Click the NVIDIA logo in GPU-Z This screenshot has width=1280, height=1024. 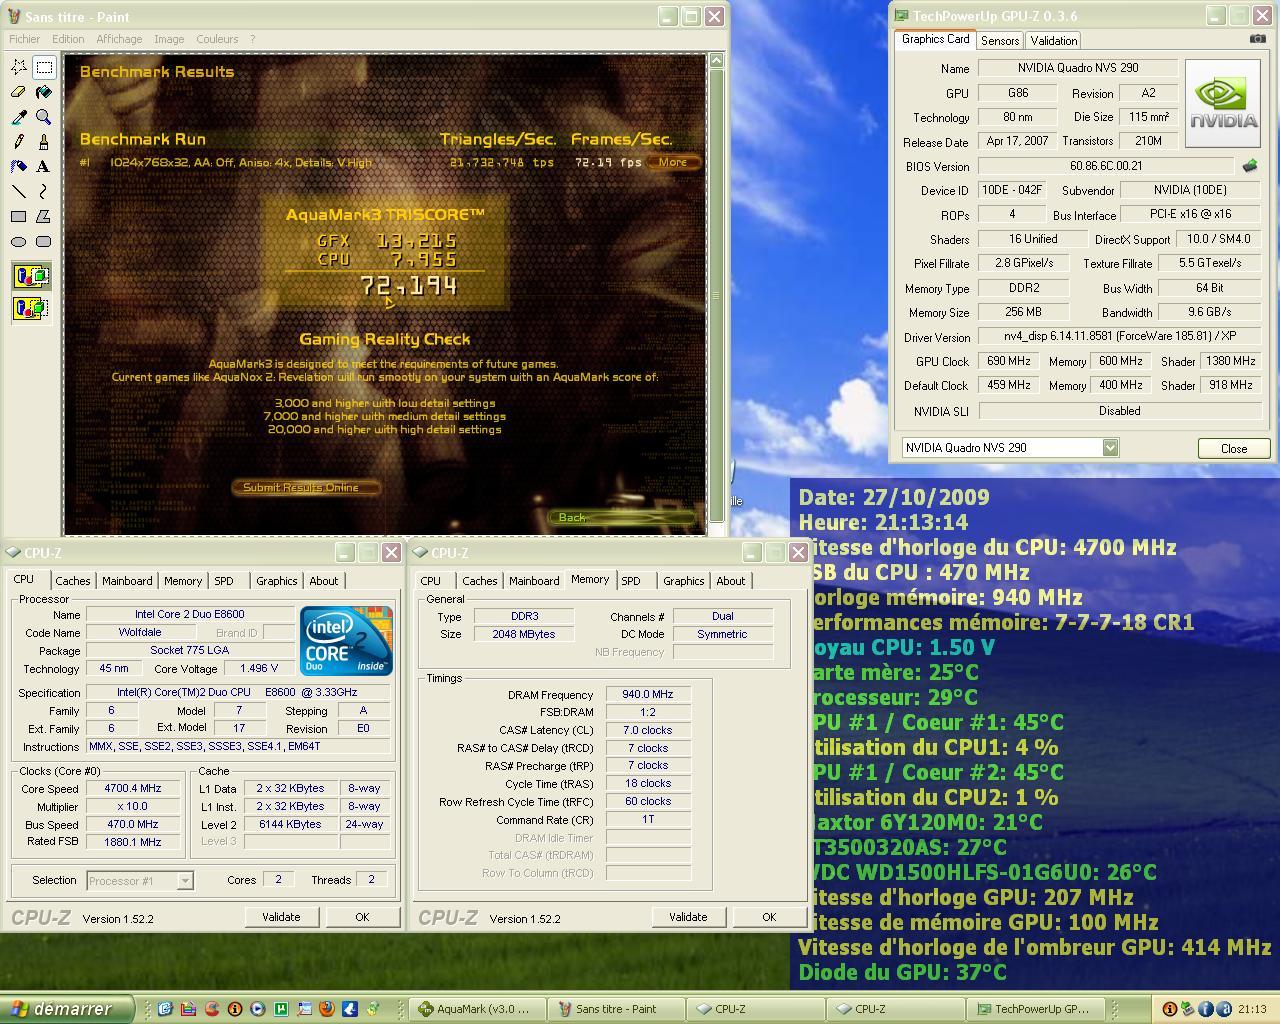click(x=1222, y=104)
